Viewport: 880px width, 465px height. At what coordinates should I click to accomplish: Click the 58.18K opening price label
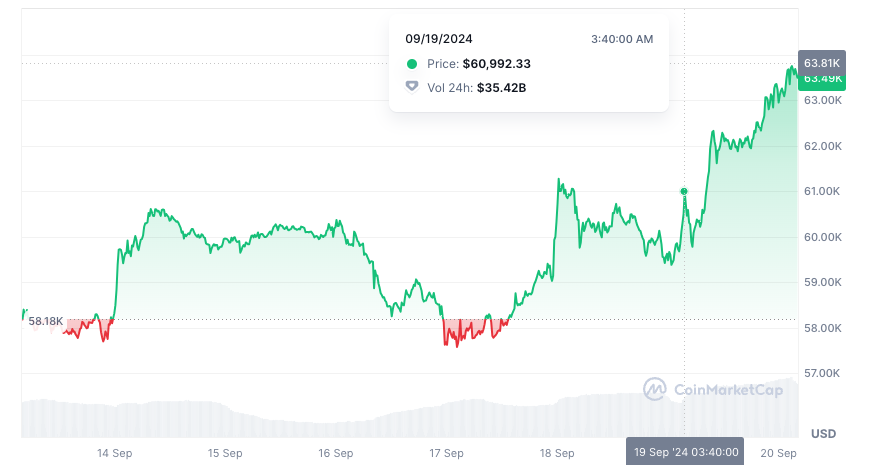[x=46, y=321]
